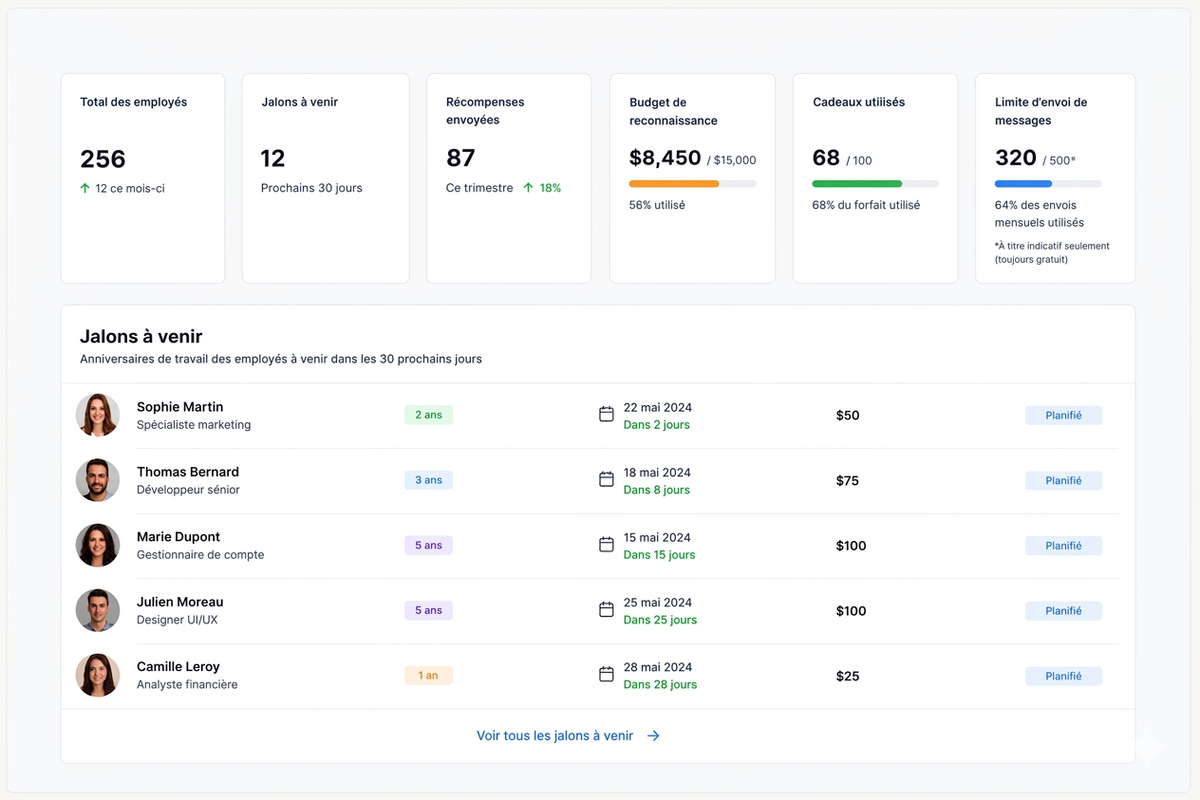Click the 1 an badge for Camille Leroy
1200x800 pixels.
428,675
